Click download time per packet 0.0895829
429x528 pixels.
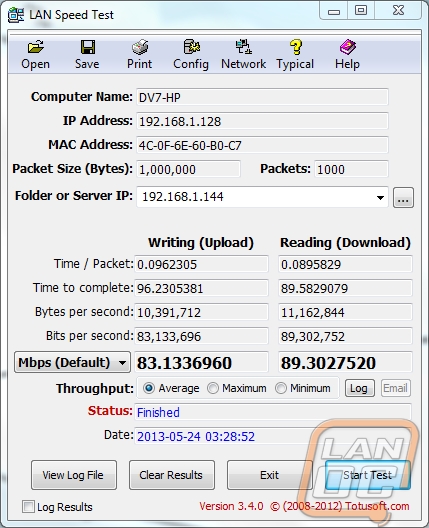pos(345,264)
